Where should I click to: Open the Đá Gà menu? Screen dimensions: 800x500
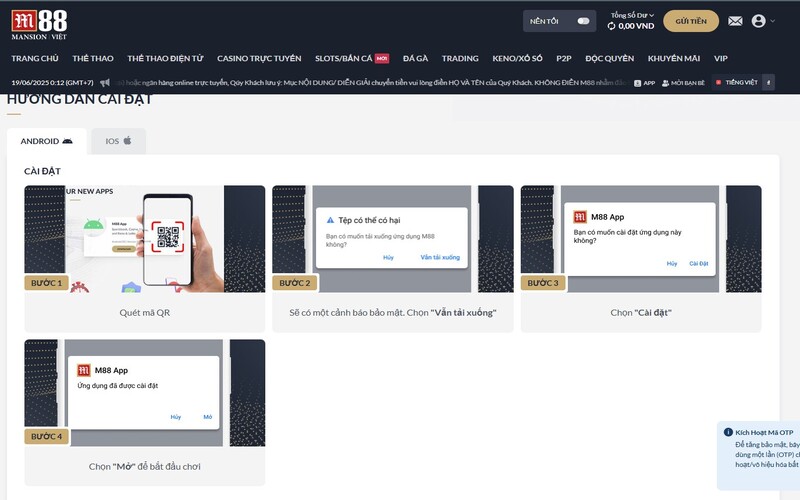click(x=415, y=58)
